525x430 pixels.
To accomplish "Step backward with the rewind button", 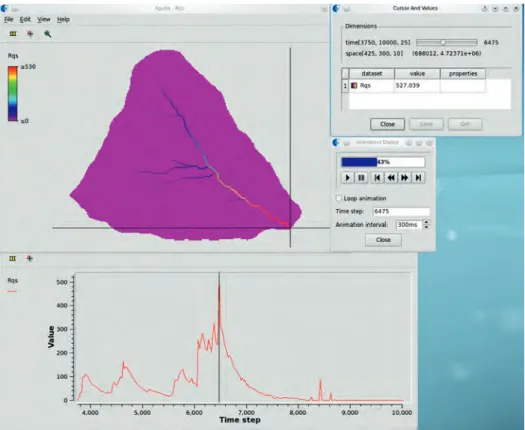I will click(x=391, y=177).
